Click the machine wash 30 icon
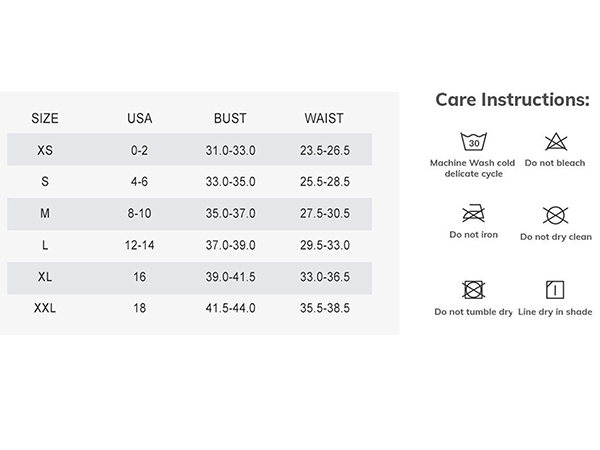The width and height of the screenshot is (600, 450). tap(474, 142)
